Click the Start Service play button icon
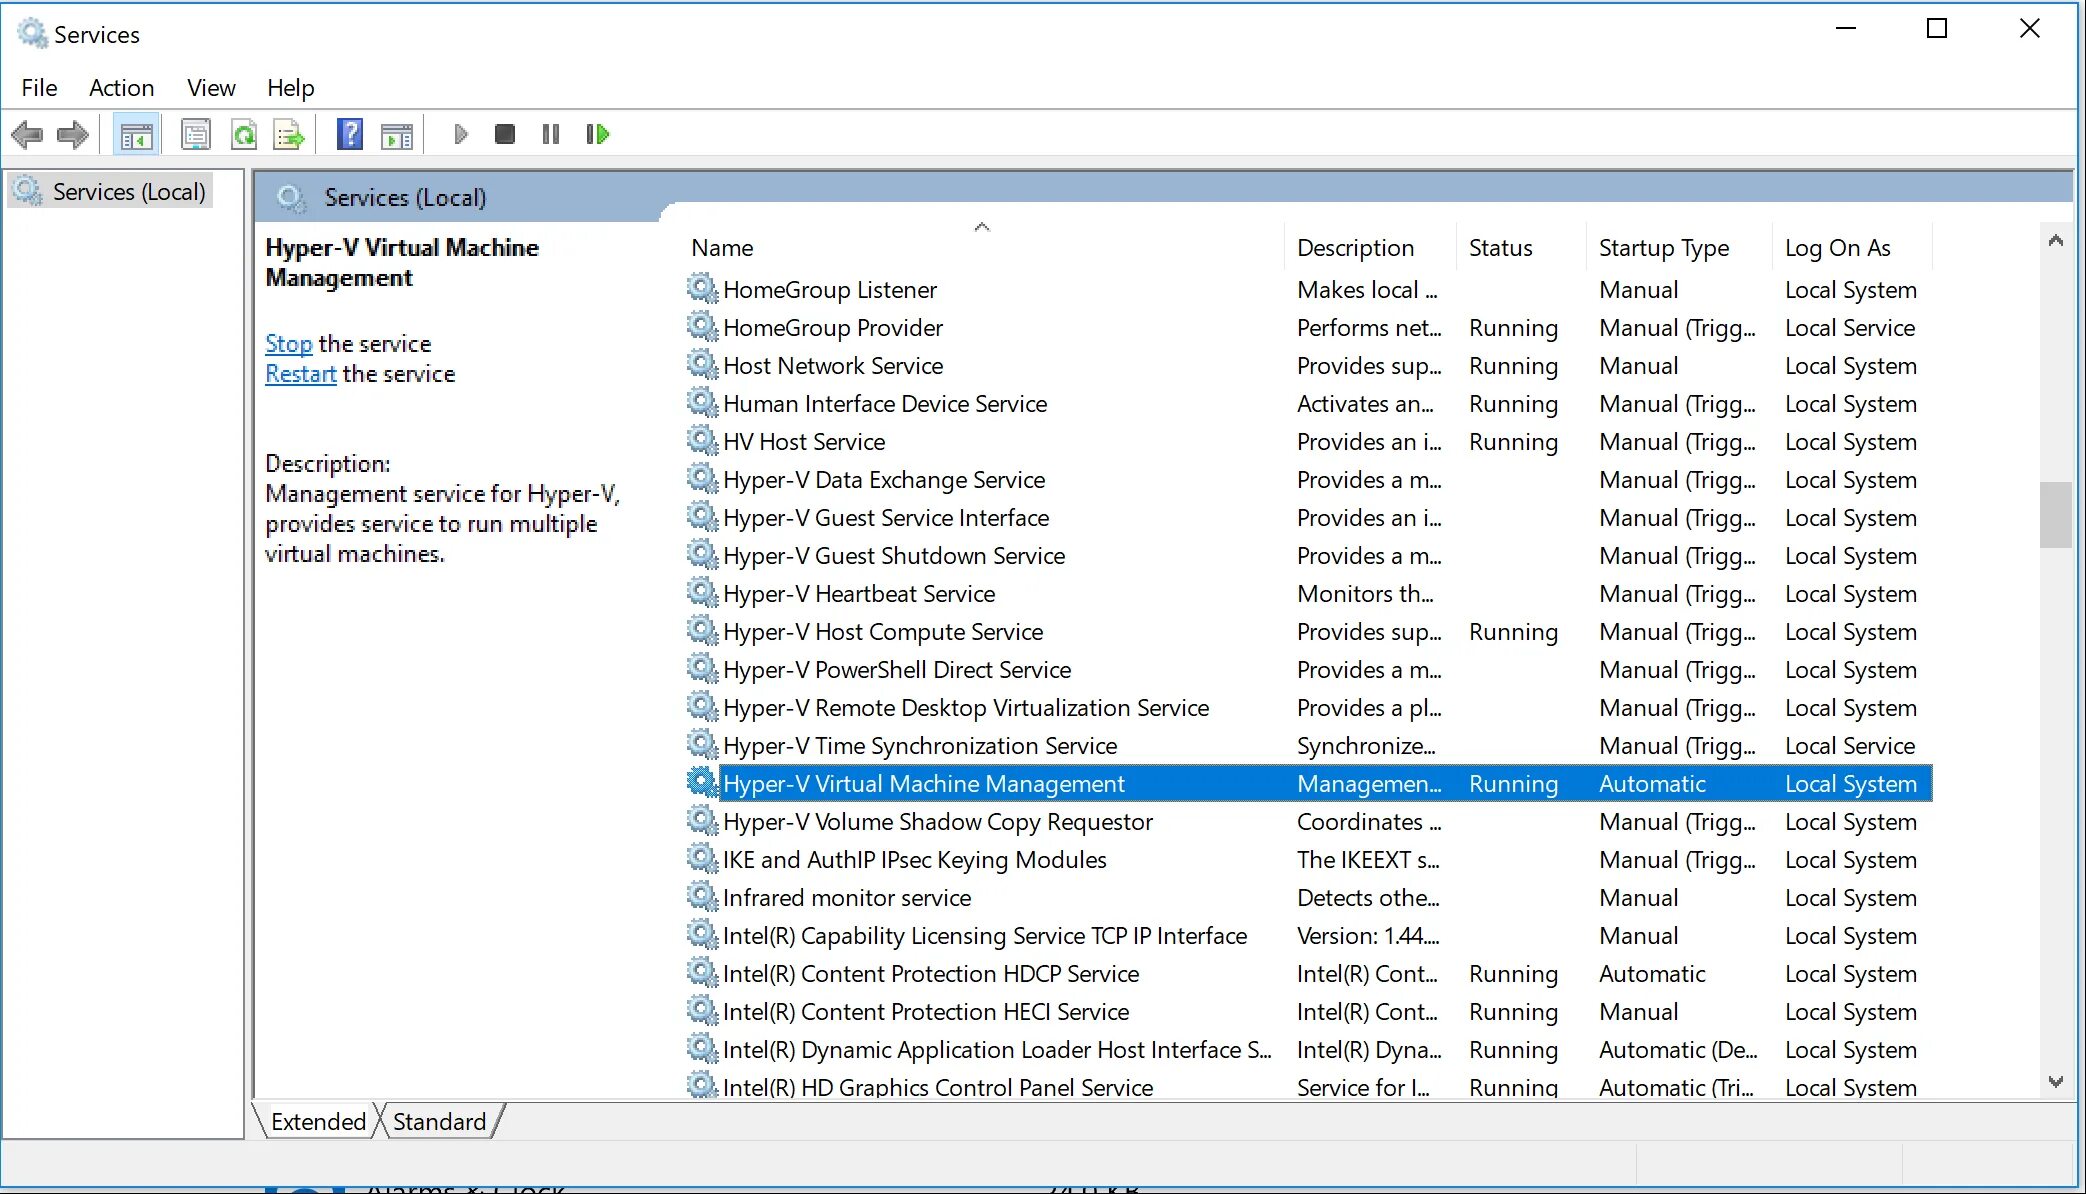The height and width of the screenshot is (1194, 2086). coord(461,133)
